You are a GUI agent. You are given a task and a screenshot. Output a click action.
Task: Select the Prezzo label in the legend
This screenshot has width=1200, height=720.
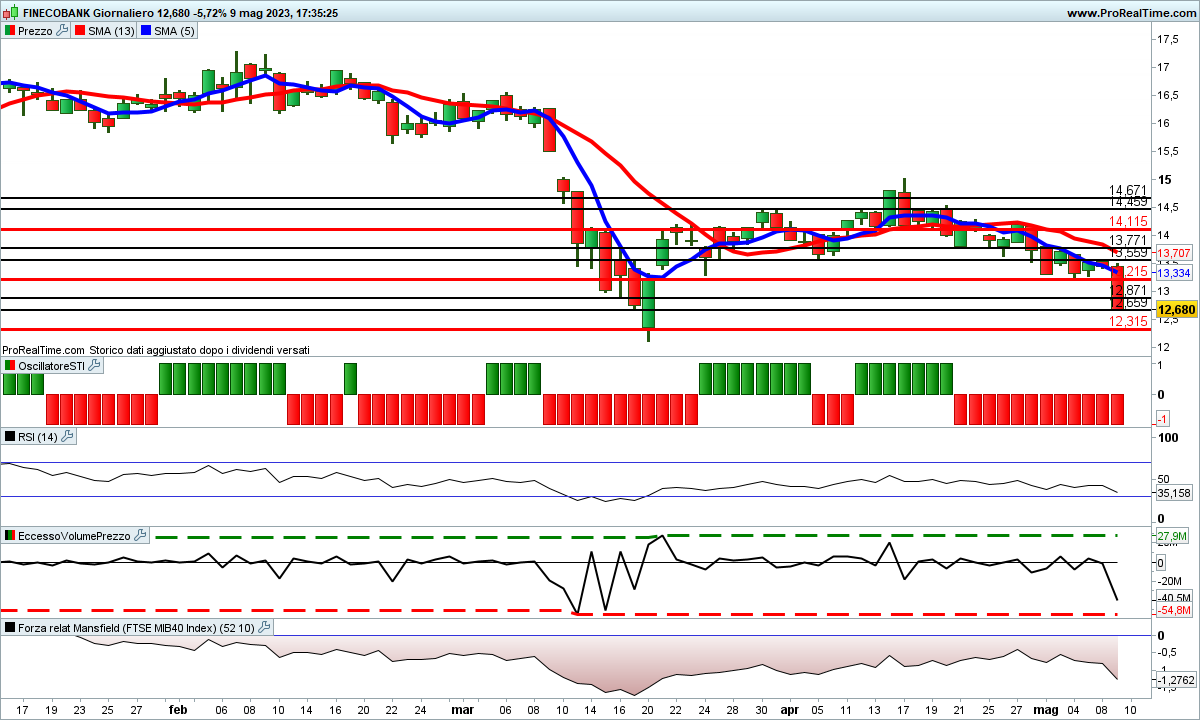pos(36,31)
